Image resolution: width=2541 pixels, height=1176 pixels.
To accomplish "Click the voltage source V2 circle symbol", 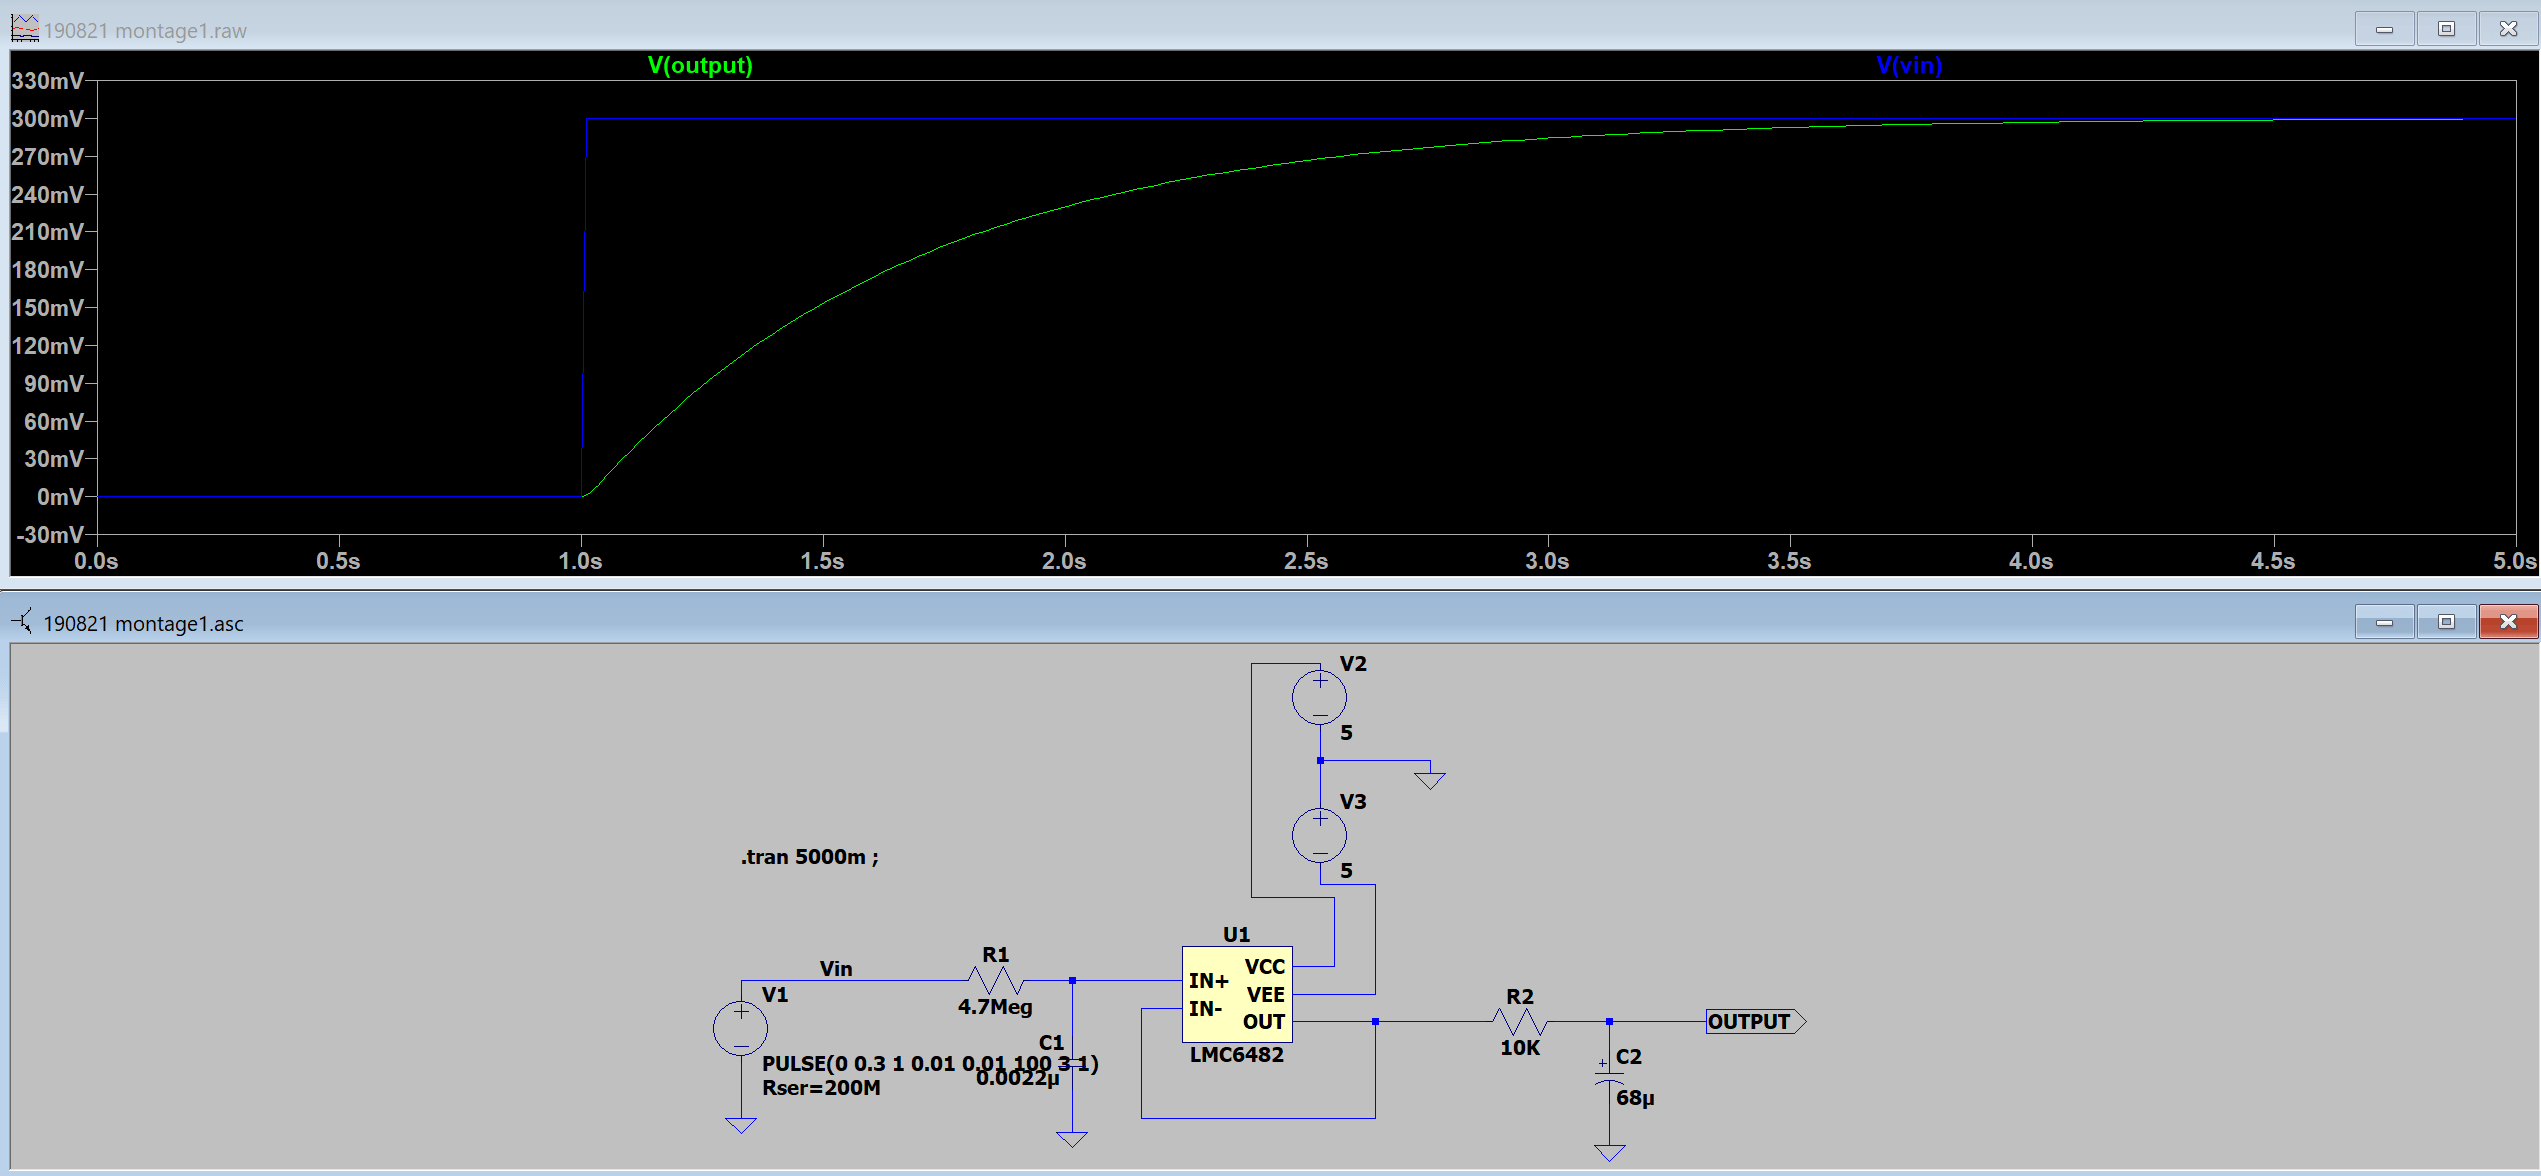I will coord(1318,695).
